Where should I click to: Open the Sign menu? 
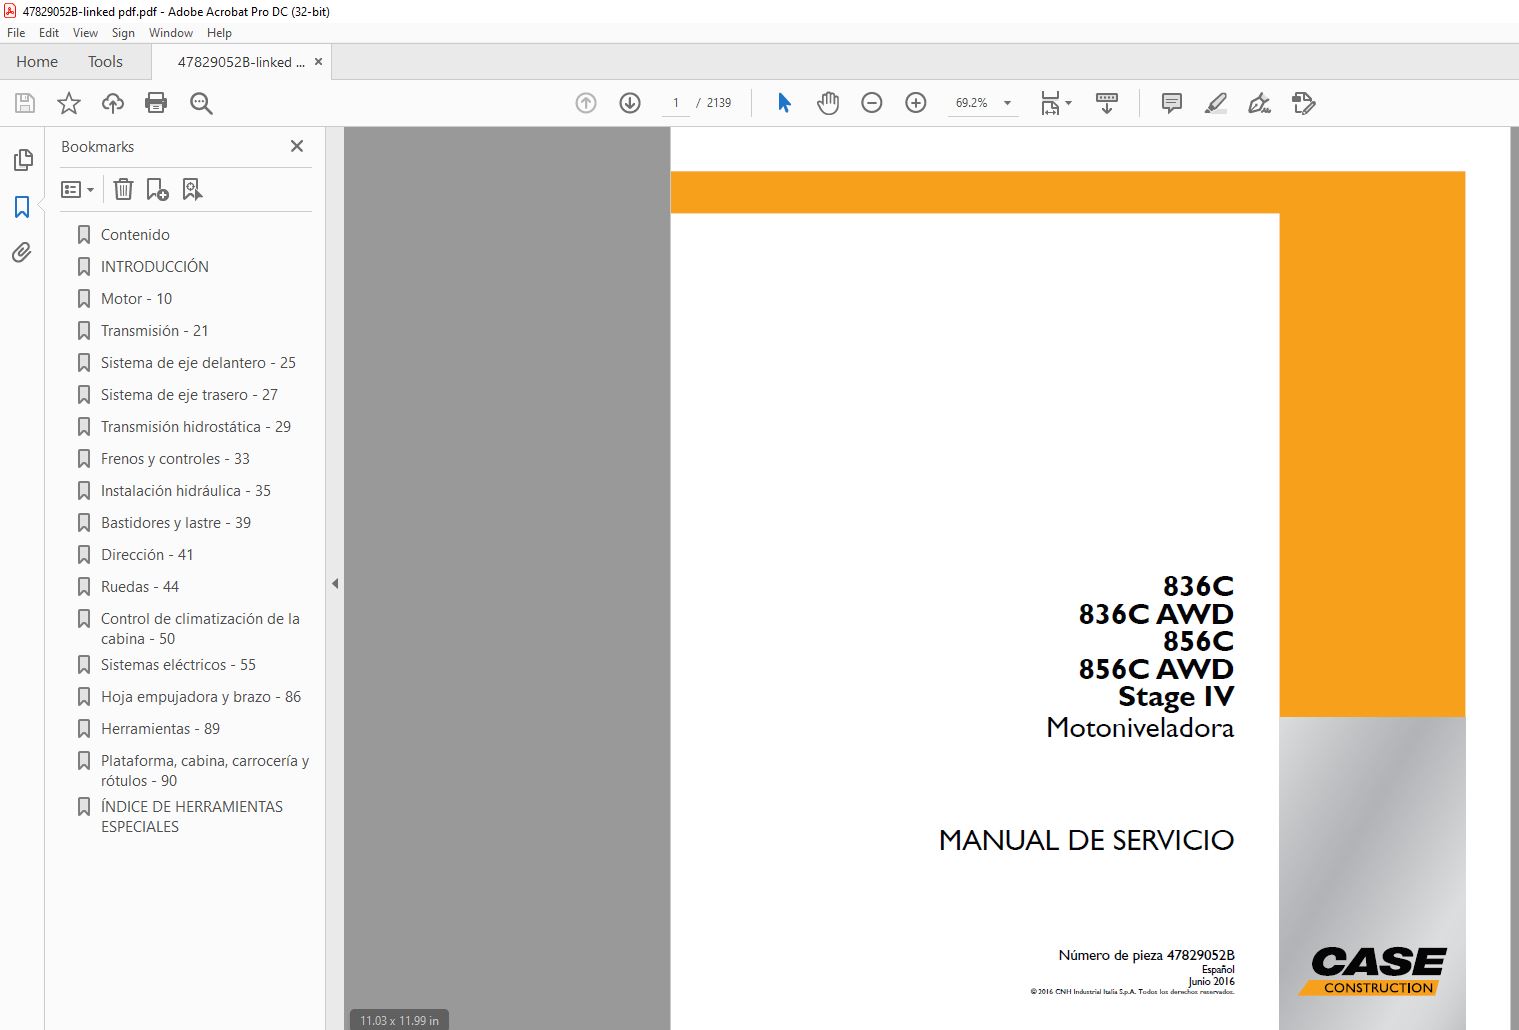pos(123,33)
